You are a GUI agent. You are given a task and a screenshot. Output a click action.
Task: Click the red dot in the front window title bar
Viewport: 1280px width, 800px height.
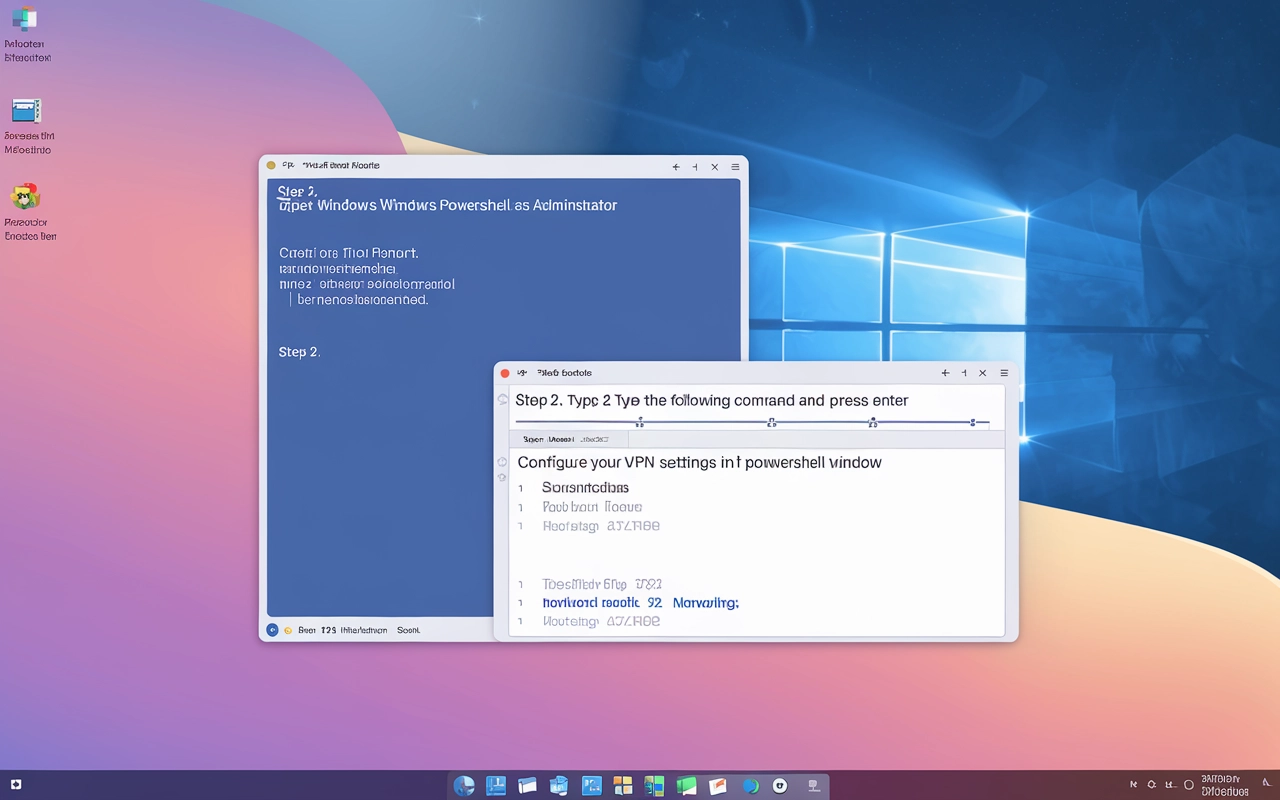pyautogui.click(x=505, y=373)
